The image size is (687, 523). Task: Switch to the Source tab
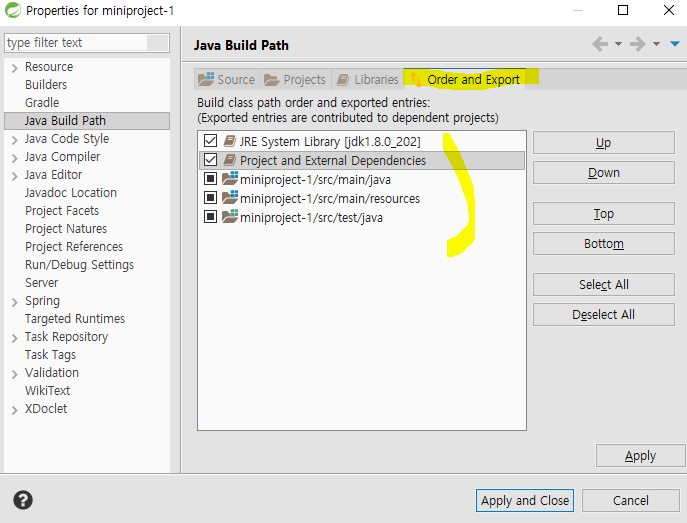pyautogui.click(x=227, y=79)
